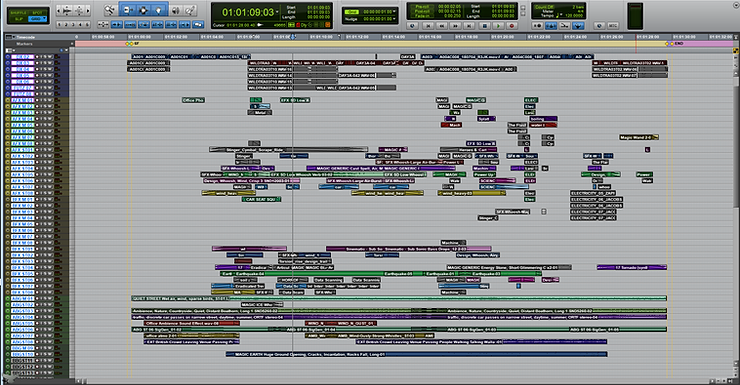740x385 pixels.
Task: Click the Tab to Transients icon
Action: [x=117, y=24]
